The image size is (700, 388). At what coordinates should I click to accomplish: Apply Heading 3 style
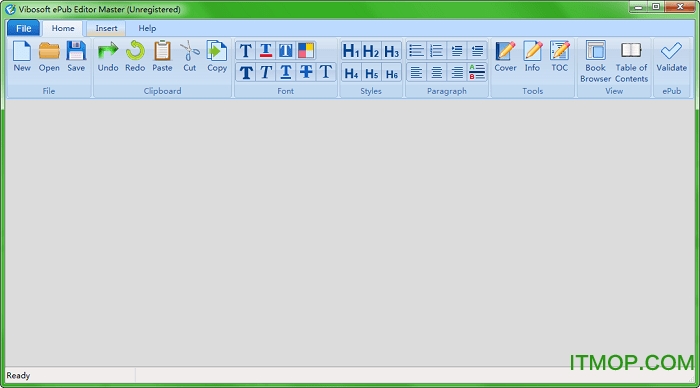tap(392, 51)
